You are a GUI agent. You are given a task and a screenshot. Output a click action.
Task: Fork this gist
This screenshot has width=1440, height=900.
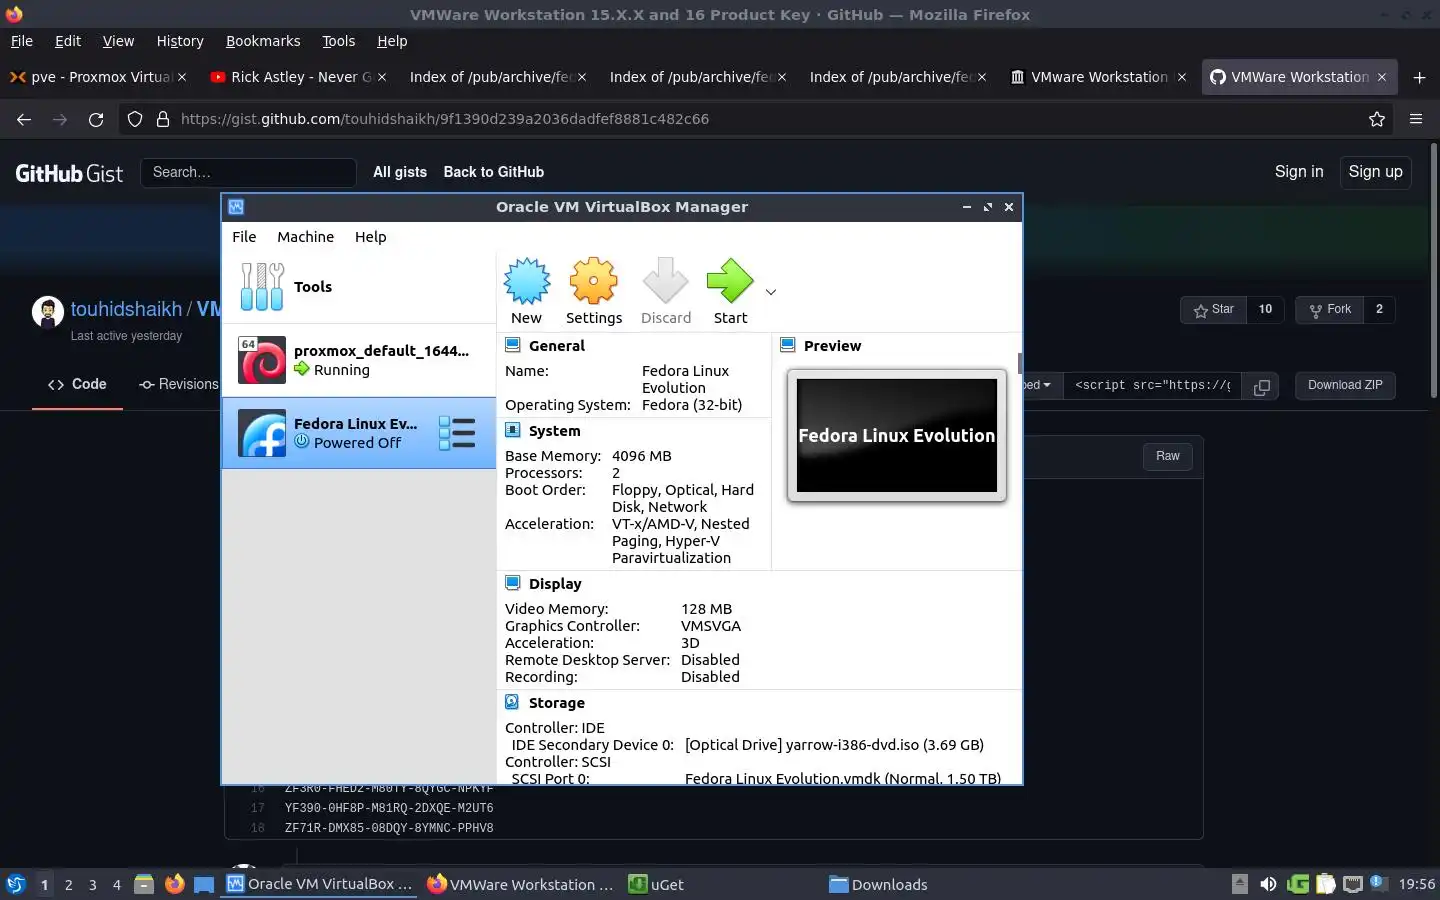(1330, 310)
